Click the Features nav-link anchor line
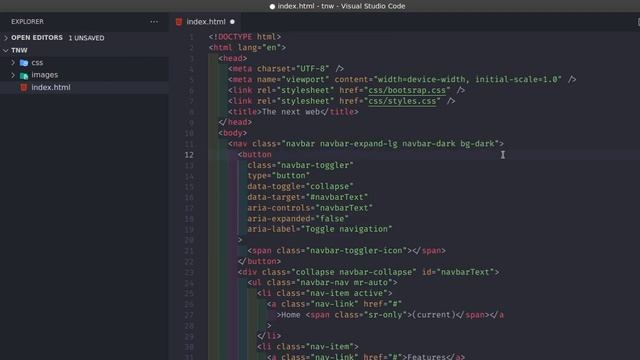Image resolution: width=640 pixels, height=360 pixels. point(366,356)
